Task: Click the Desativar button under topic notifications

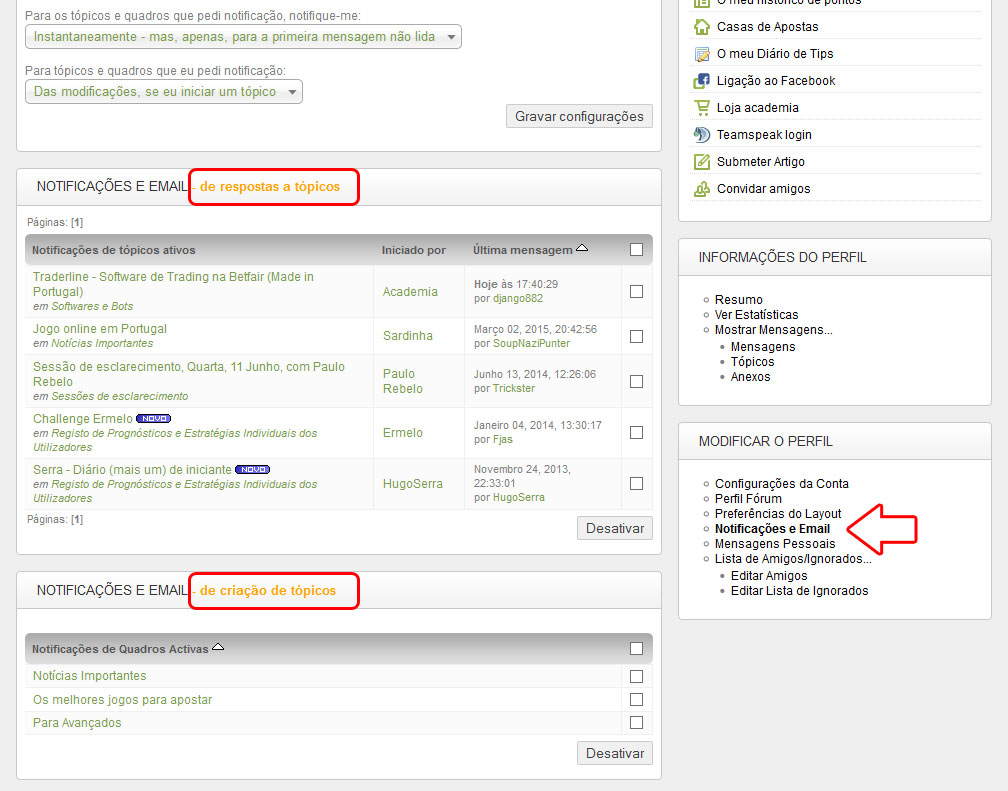Action: click(614, 528)
